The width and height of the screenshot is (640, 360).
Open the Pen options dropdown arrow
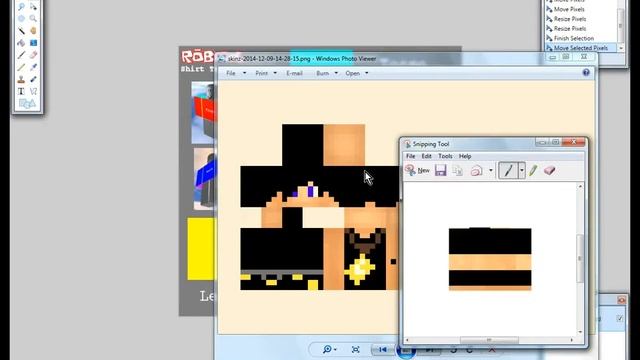click(522, 171)
